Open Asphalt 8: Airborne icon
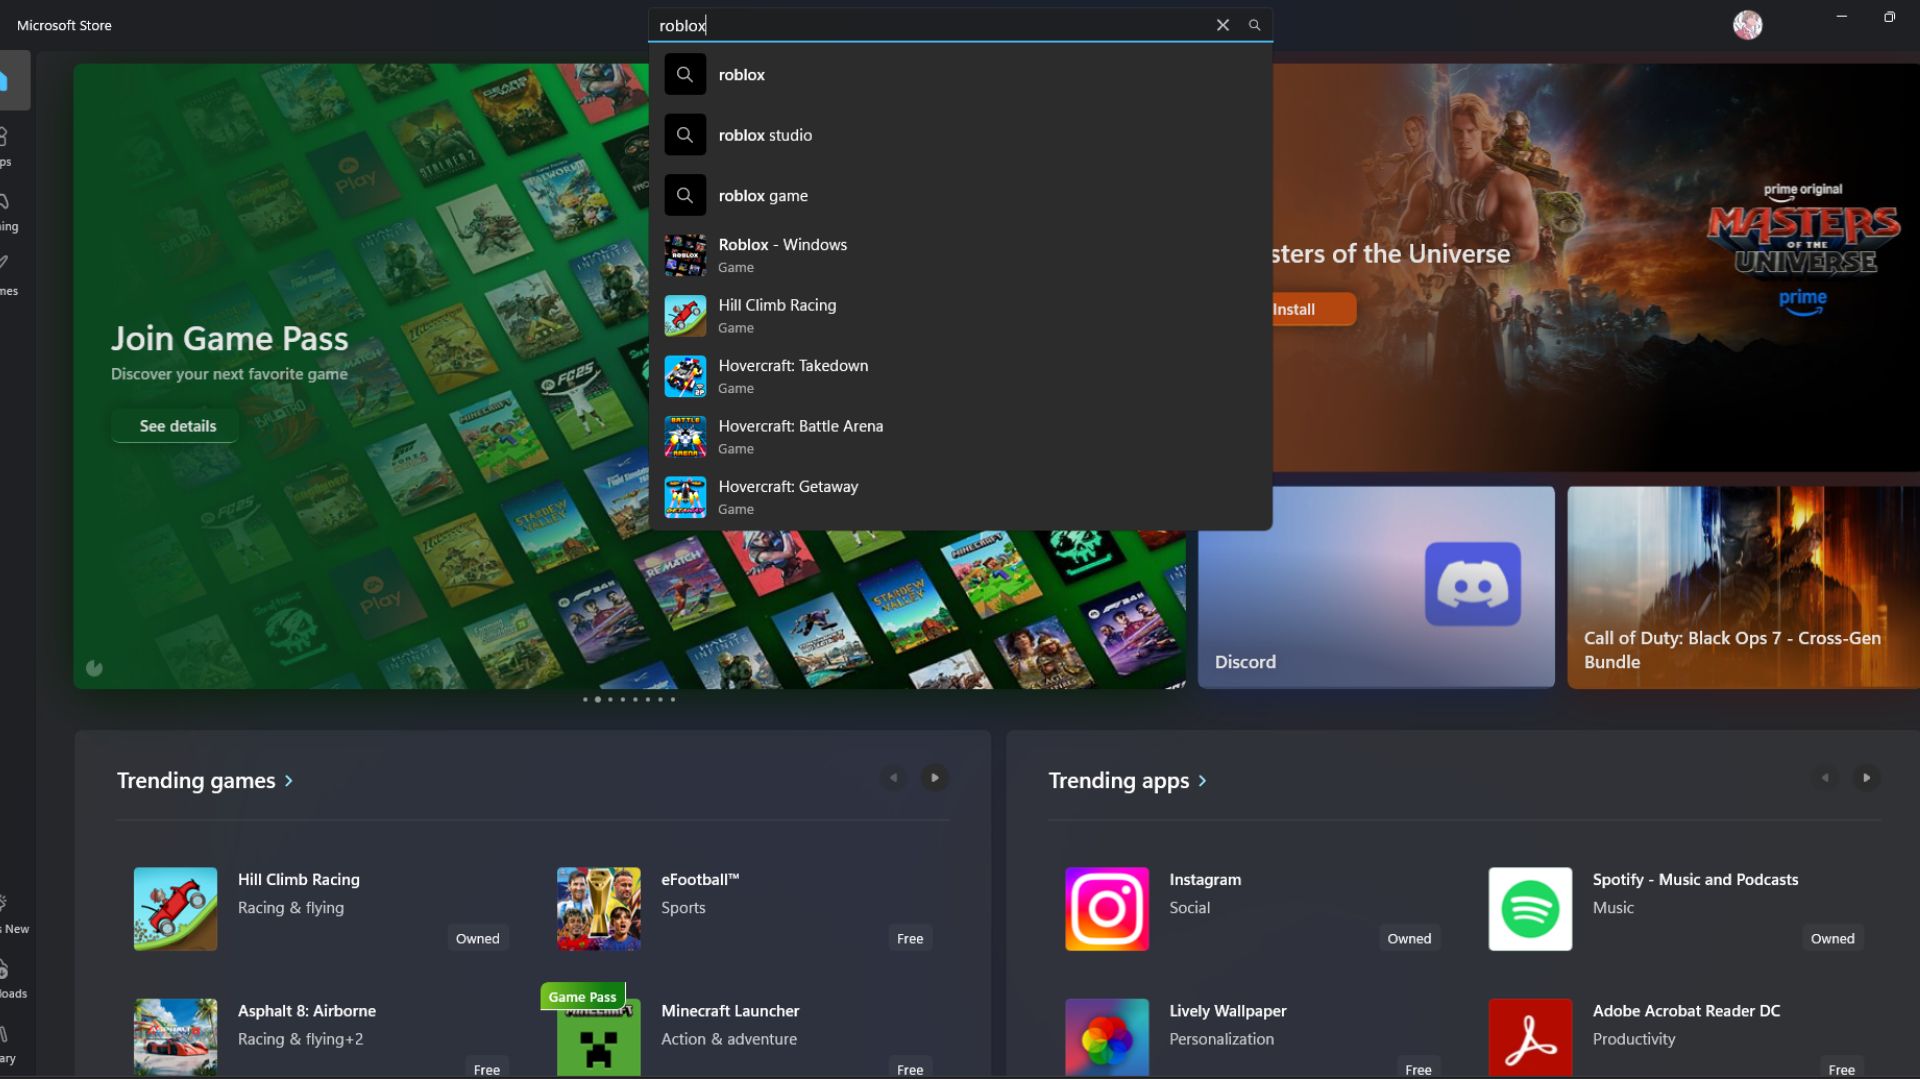 coord(175,1038)
